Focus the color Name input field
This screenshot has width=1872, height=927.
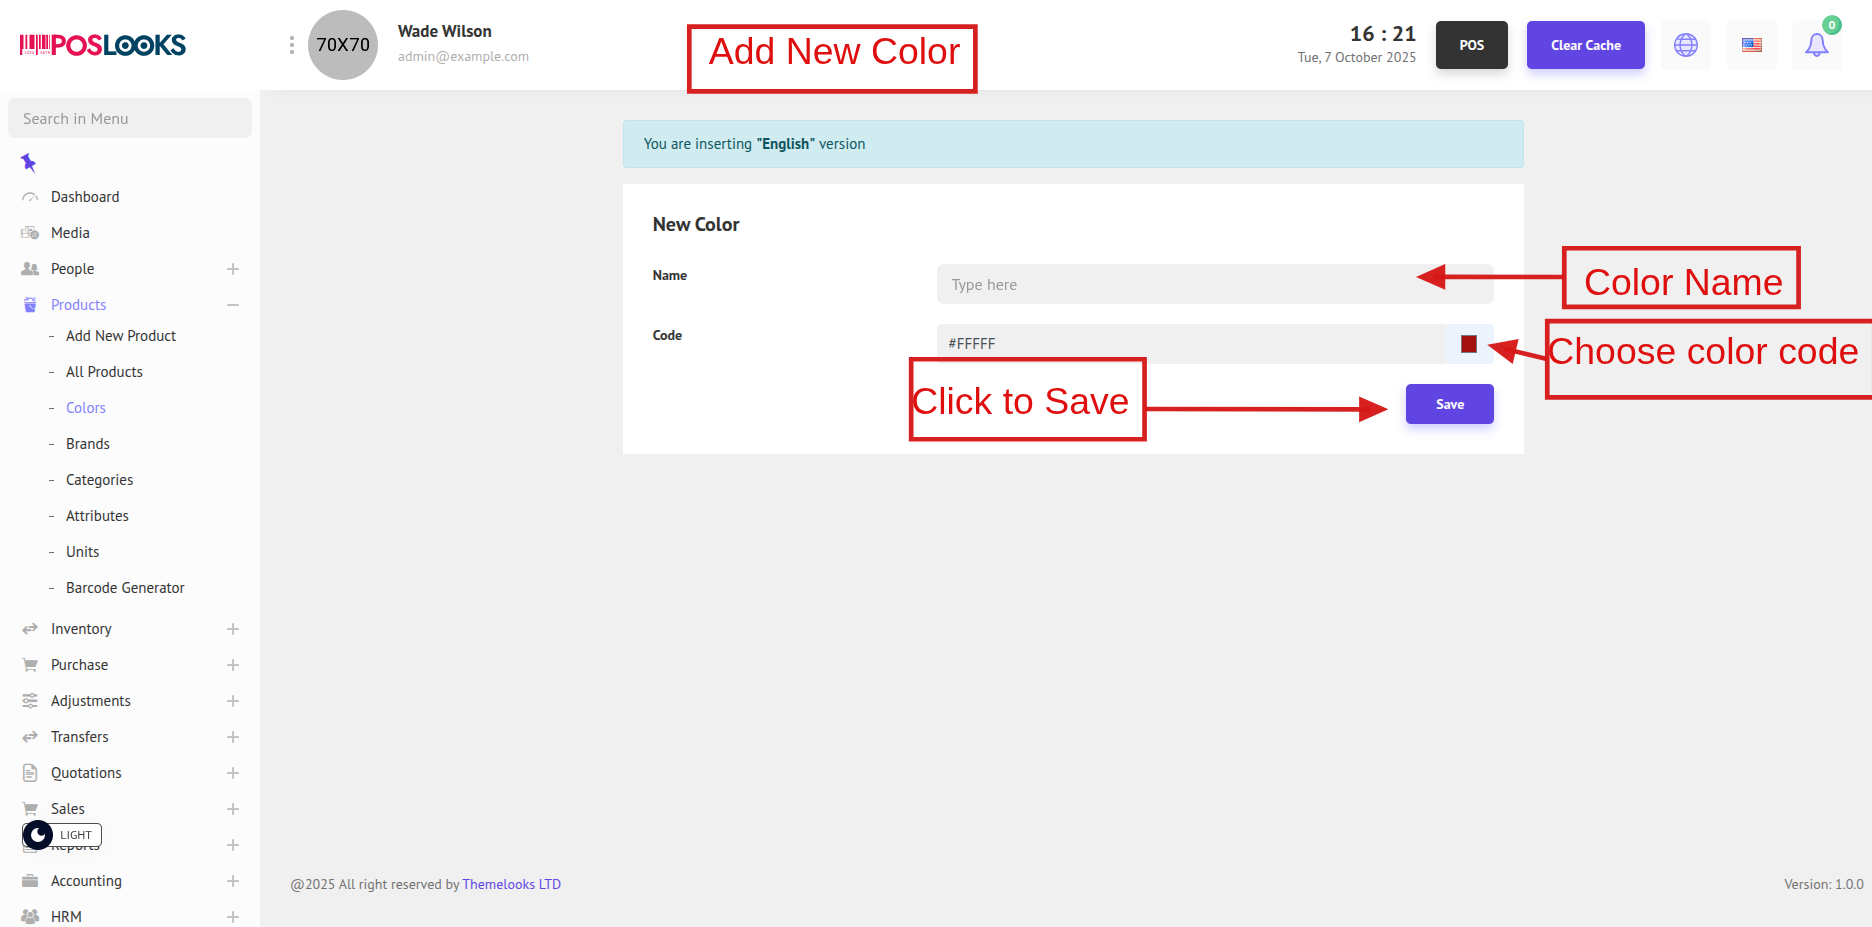(1180, 285)
